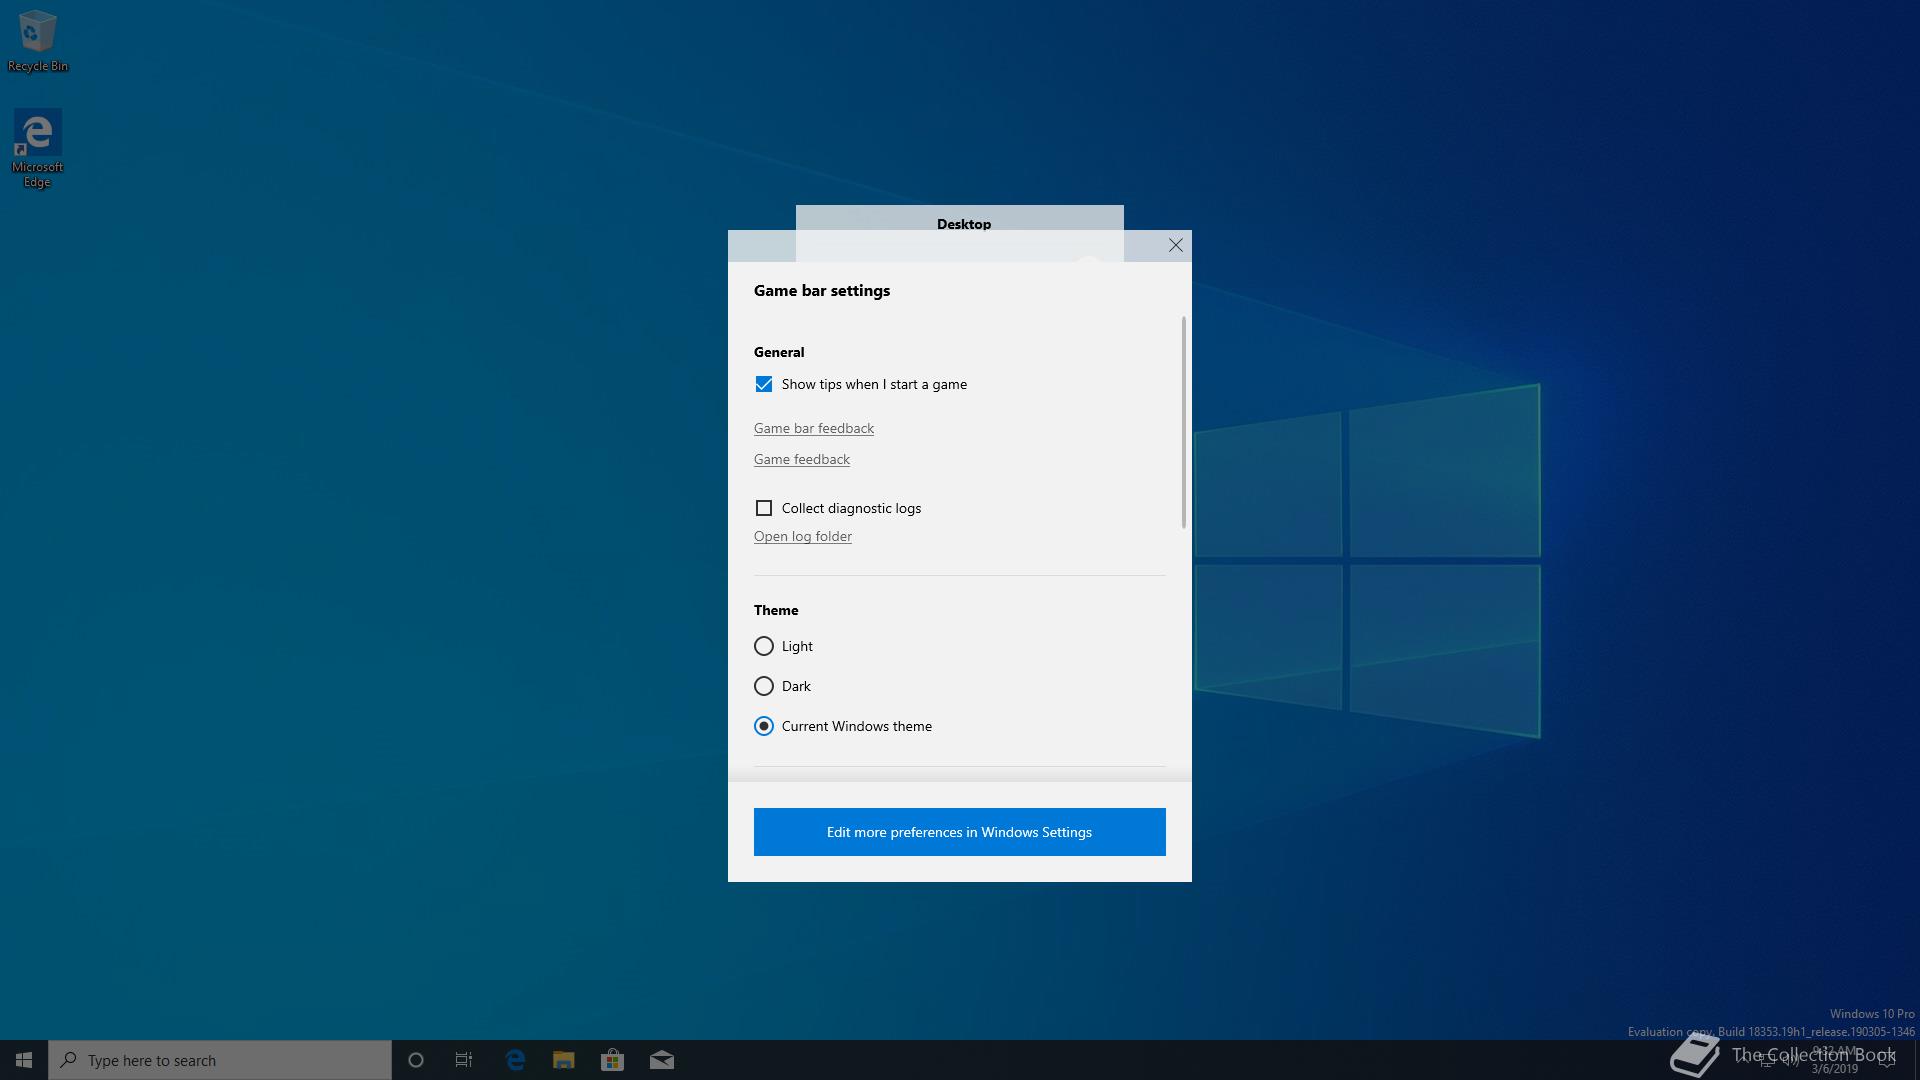
Task: Launch Edge from the taskbar
Action: [515, 1060]
